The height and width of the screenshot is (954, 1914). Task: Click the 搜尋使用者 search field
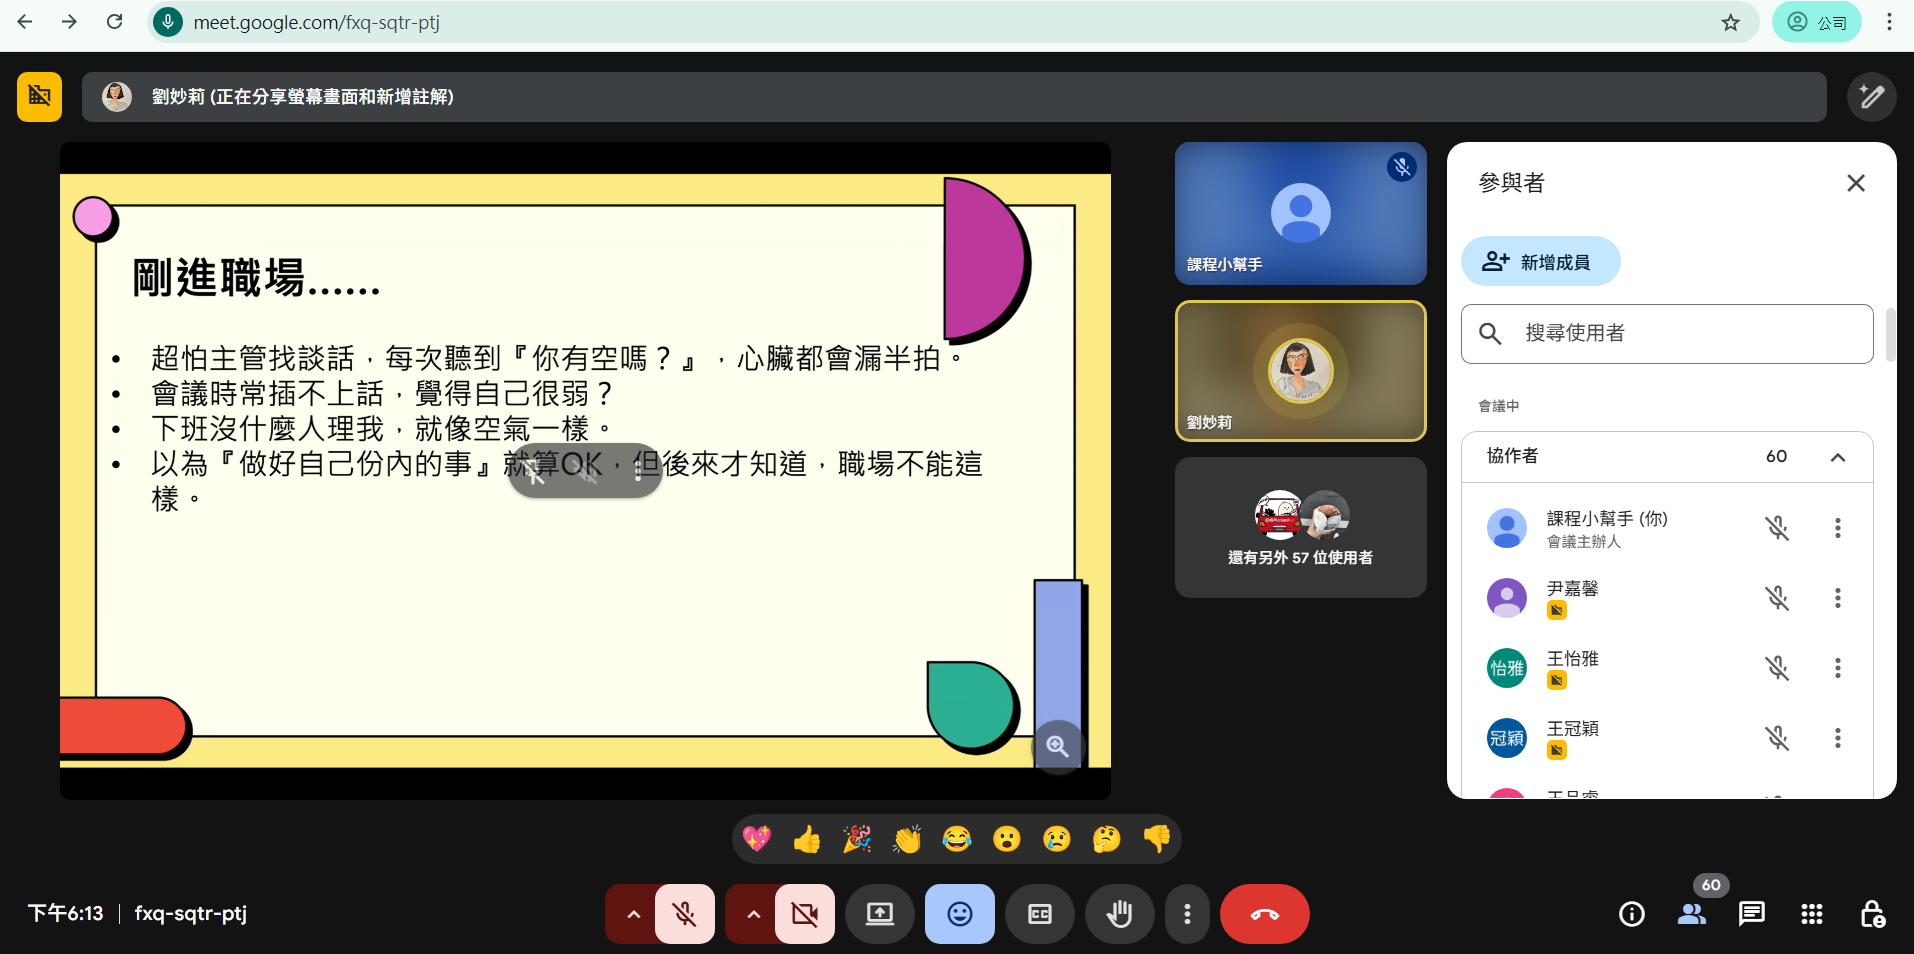pos(1690,333)
